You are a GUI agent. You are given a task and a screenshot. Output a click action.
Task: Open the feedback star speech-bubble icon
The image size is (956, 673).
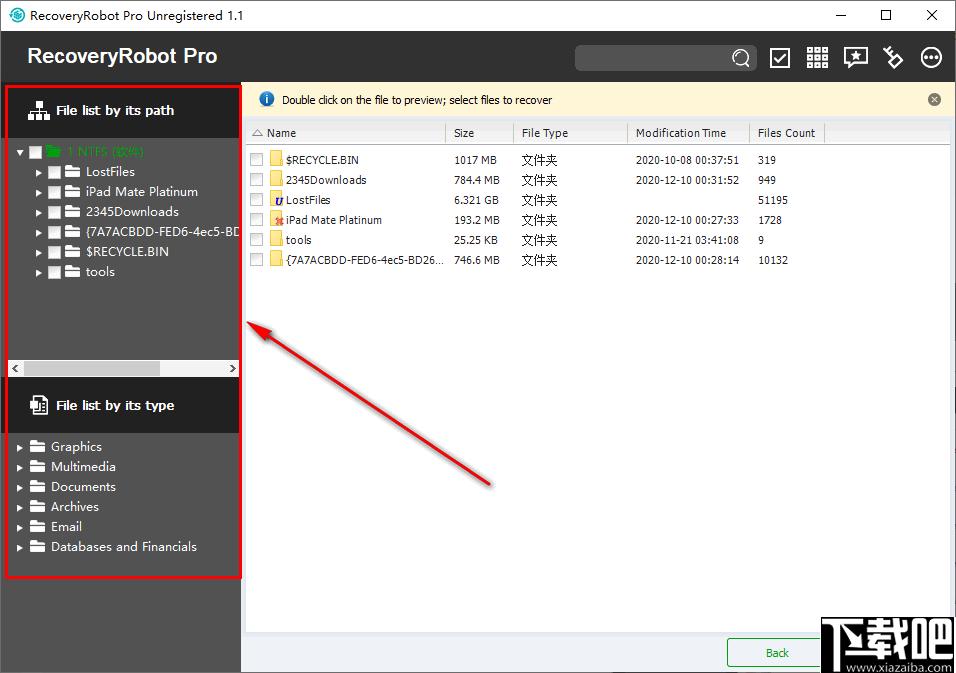pyautogui.click(x=855, y=57)
